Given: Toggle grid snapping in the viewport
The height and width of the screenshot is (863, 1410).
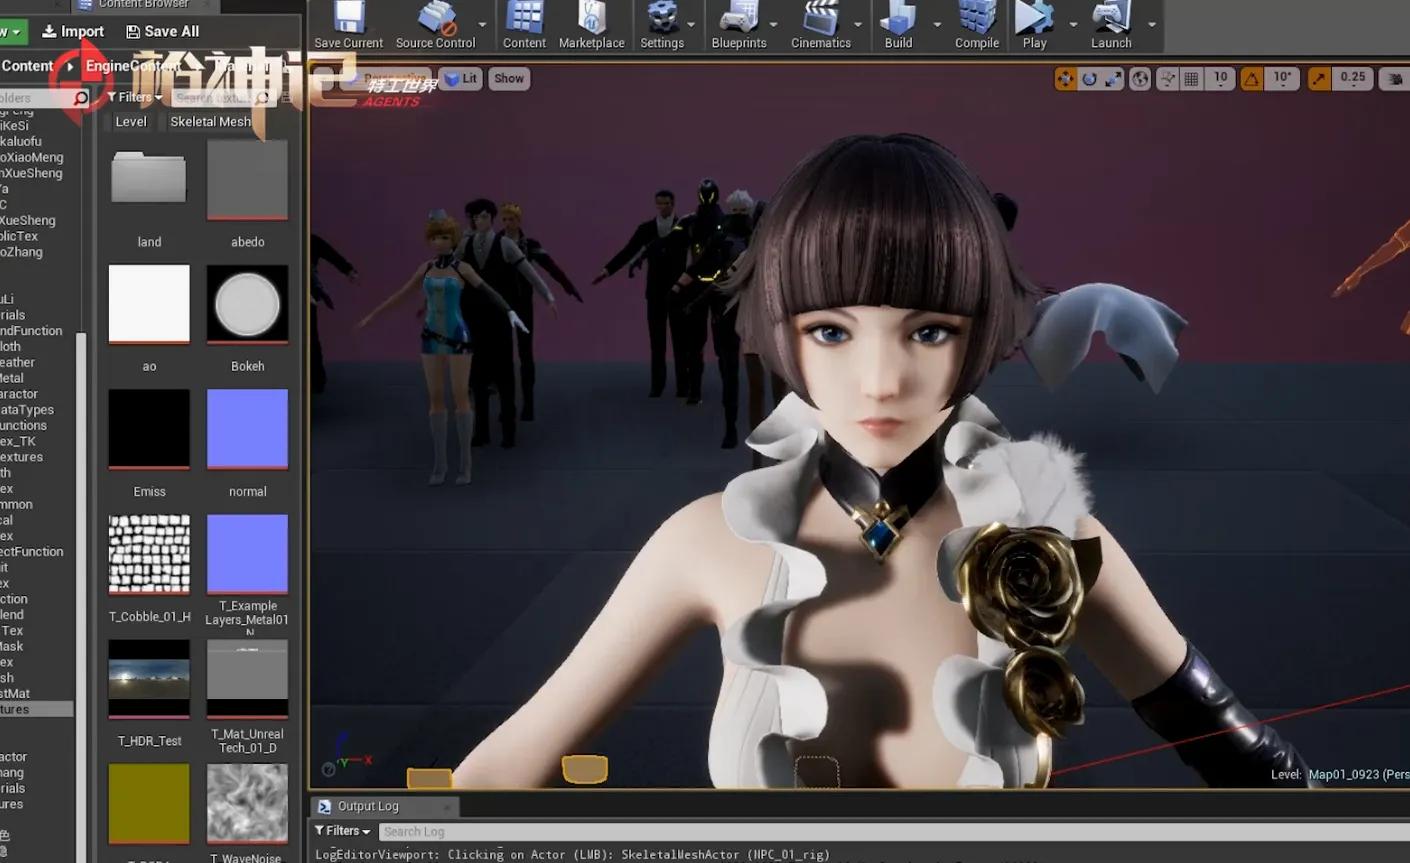Looking at the screenshot, I should 1191,79.
